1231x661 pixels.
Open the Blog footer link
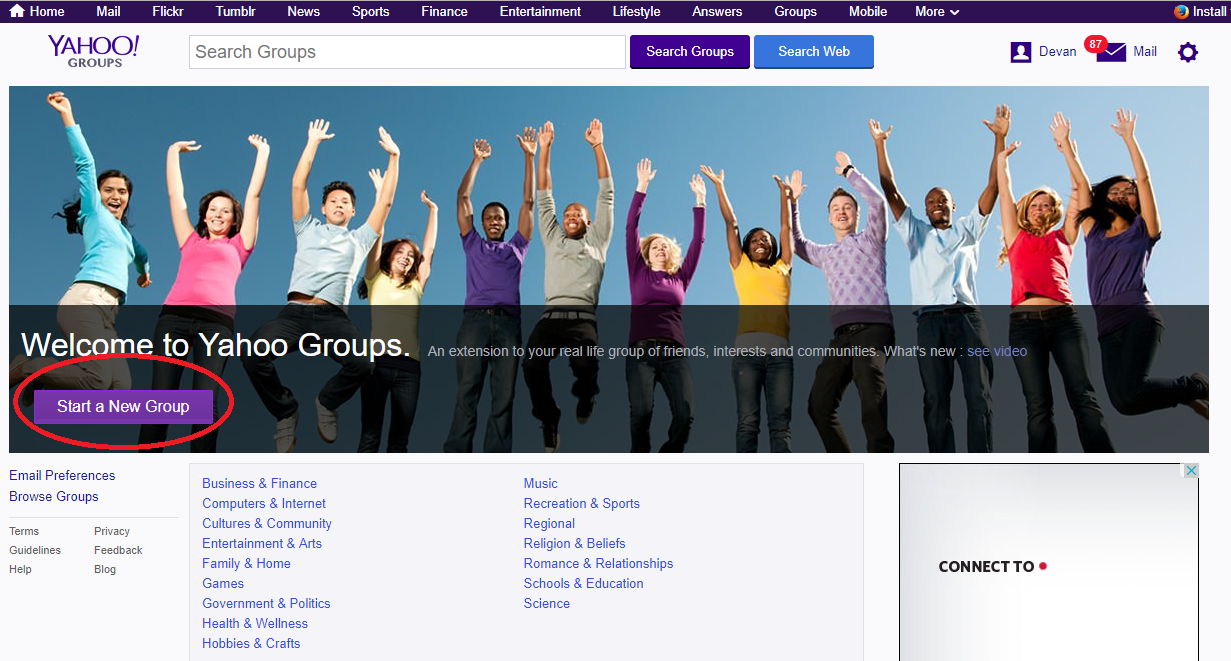click(x=105, y=569)
